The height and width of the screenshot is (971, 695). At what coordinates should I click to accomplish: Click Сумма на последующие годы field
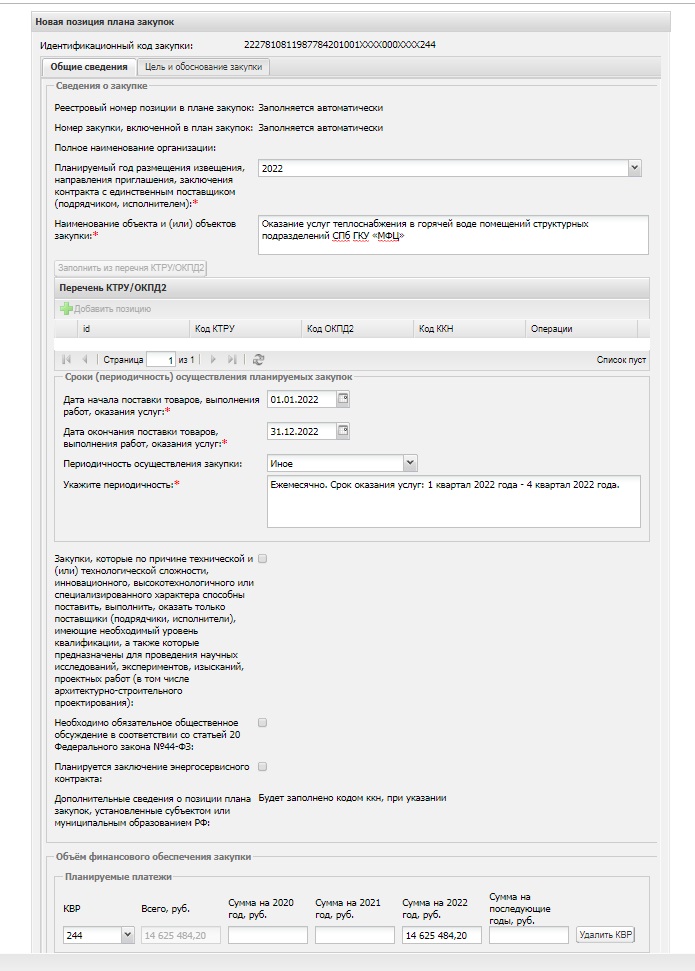[528, 935]
